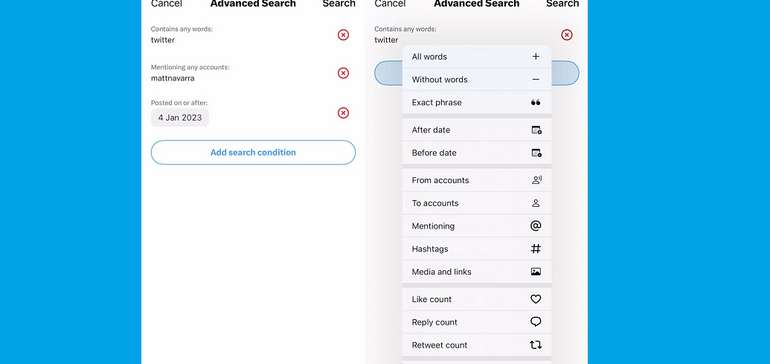Click the quotation marks icon
This screenshot has height=364, width=770.
pos(536,103)
